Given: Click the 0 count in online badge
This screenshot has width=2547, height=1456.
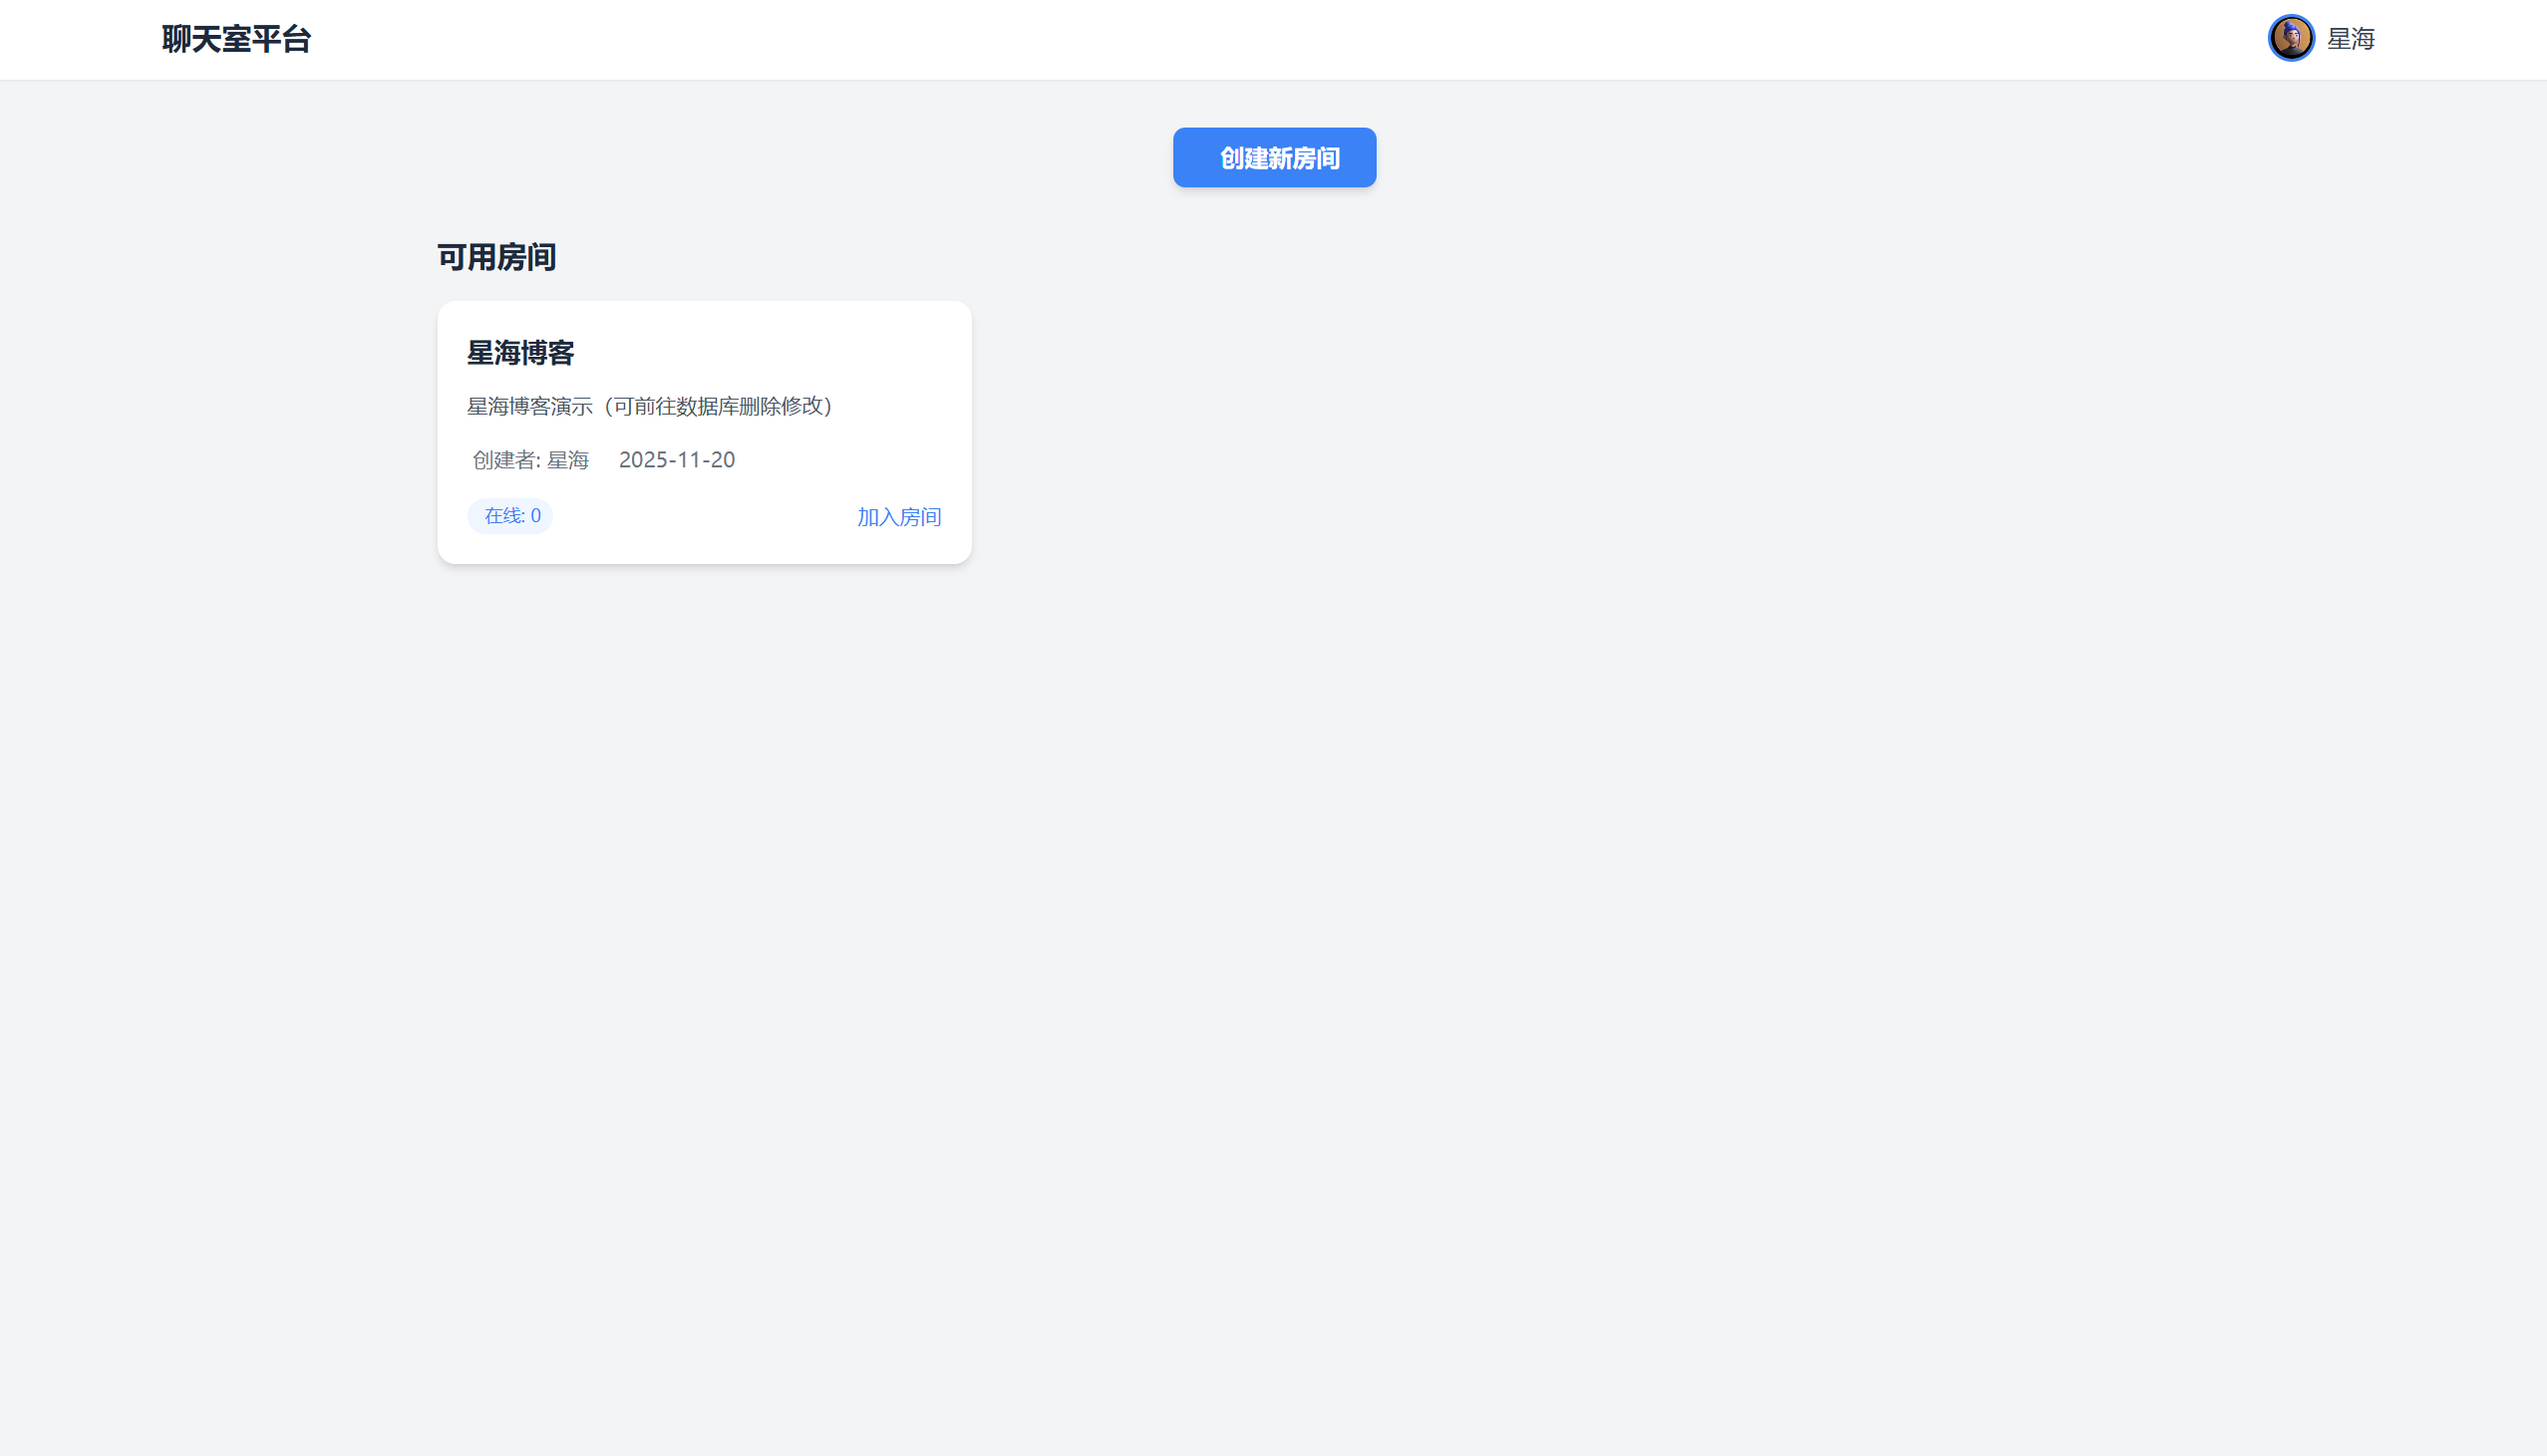Looking at the screenshot, I should point(536,516).
